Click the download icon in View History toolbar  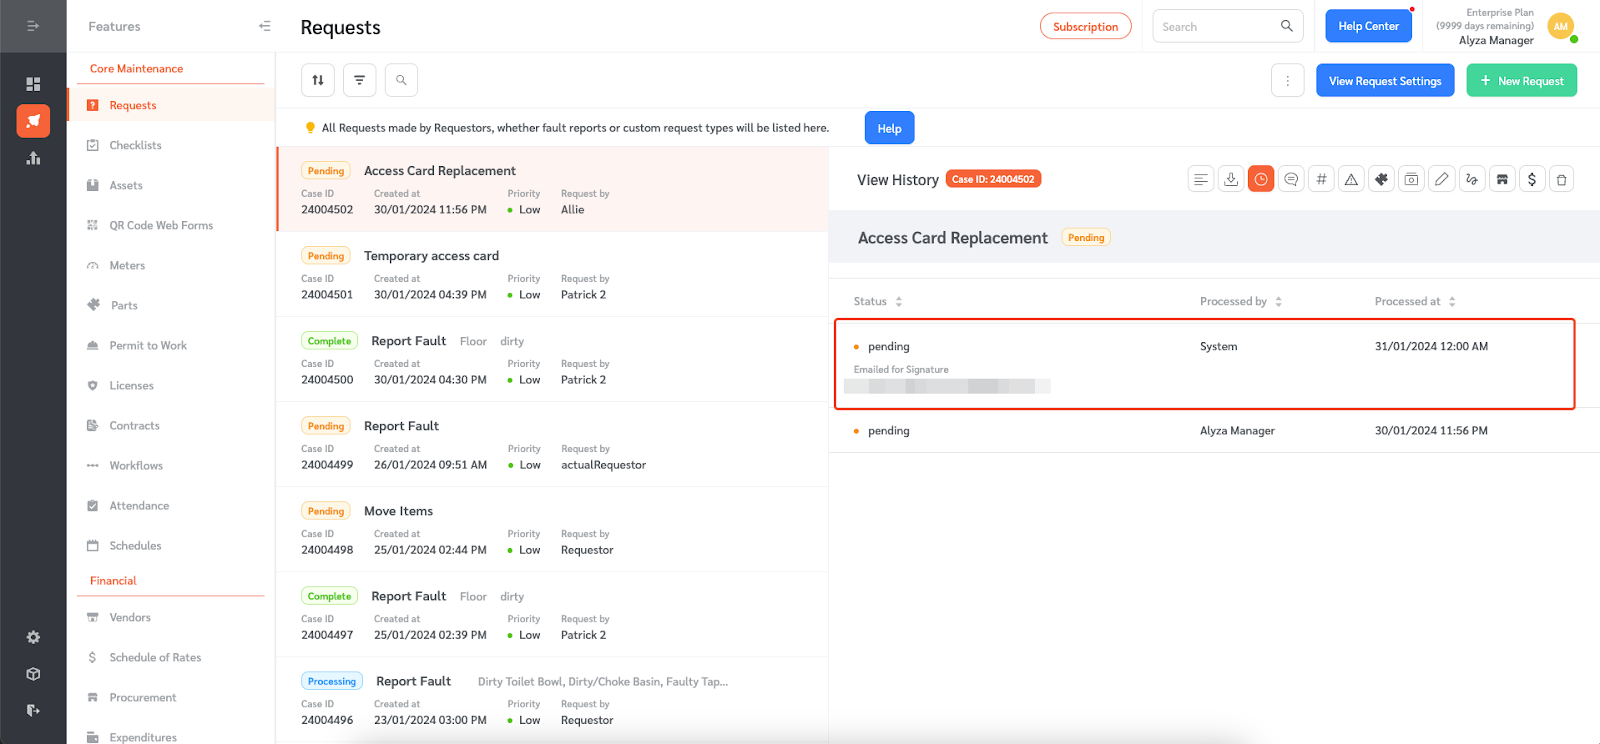1231,180
